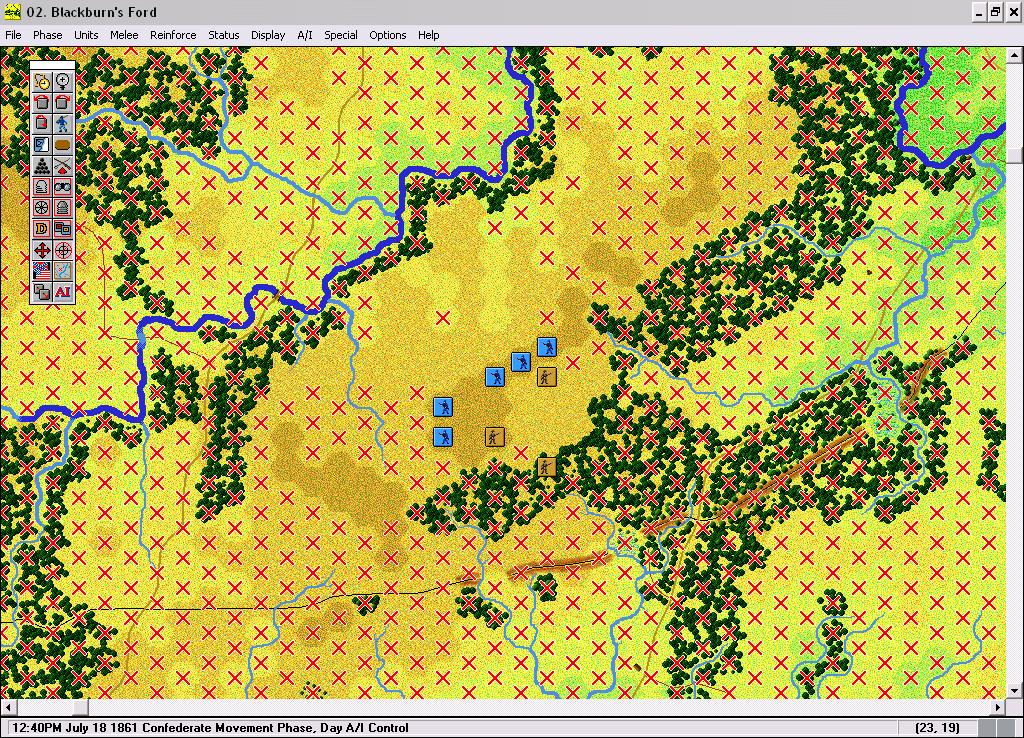Image resolution: width=1024 pixels, height=738 pixels.
Task: Click the jump map icon in toolbar
Action: point(63,270)
